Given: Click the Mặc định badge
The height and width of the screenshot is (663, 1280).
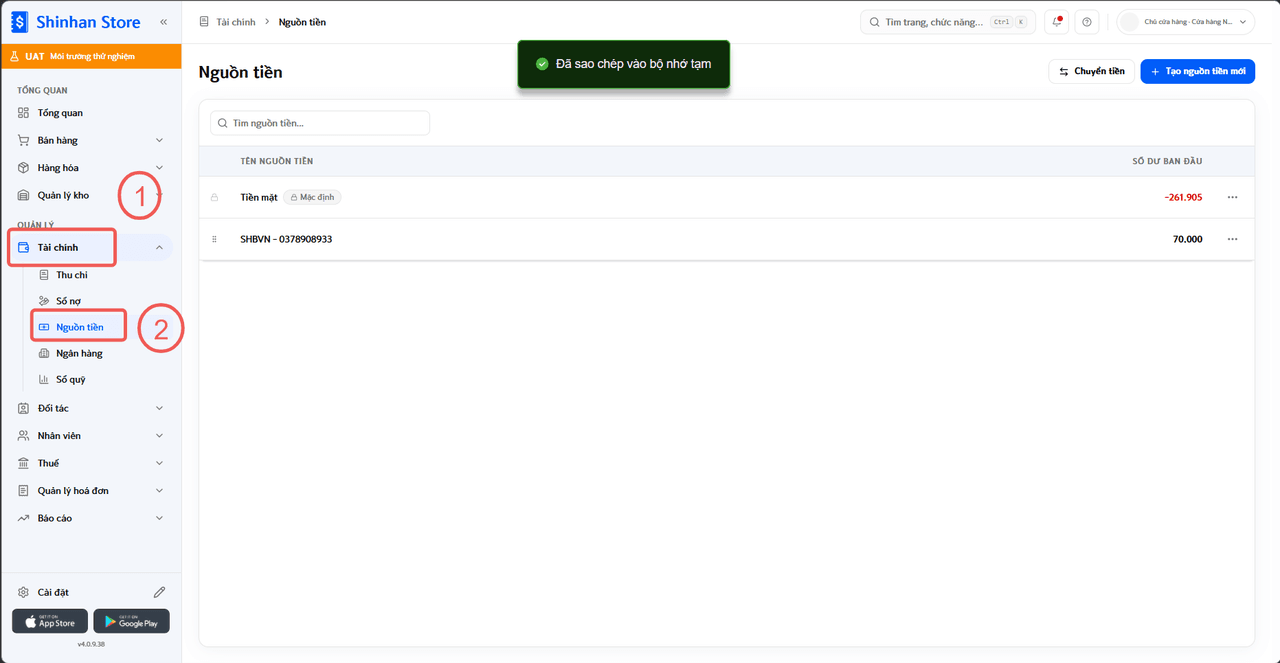Looking at the screenshot, I should tap(312, 197).
